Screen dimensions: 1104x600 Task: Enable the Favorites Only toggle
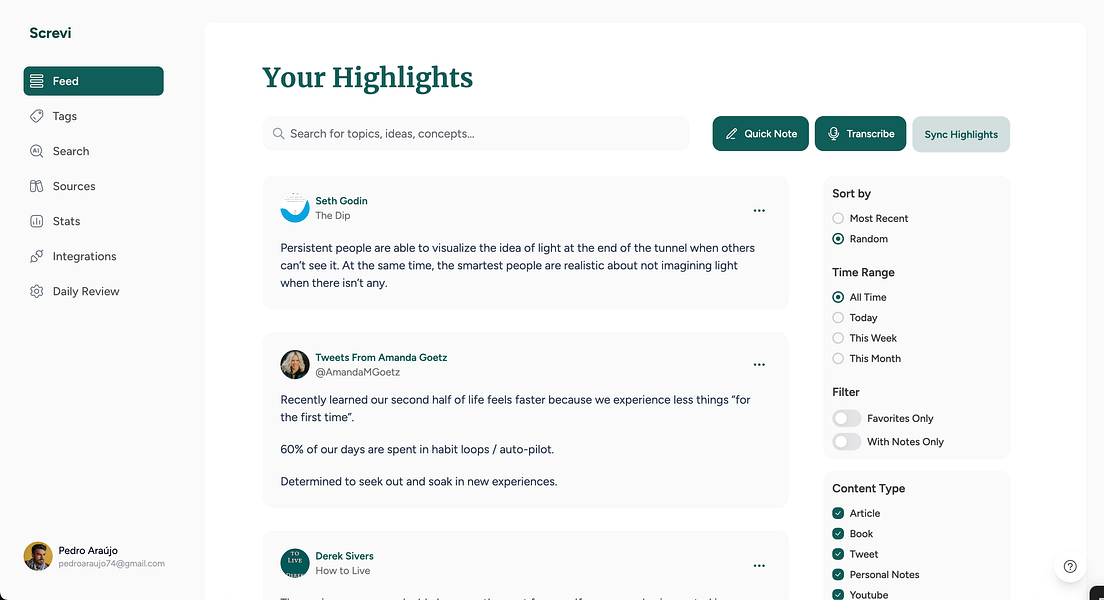click(x=846, y=418)
